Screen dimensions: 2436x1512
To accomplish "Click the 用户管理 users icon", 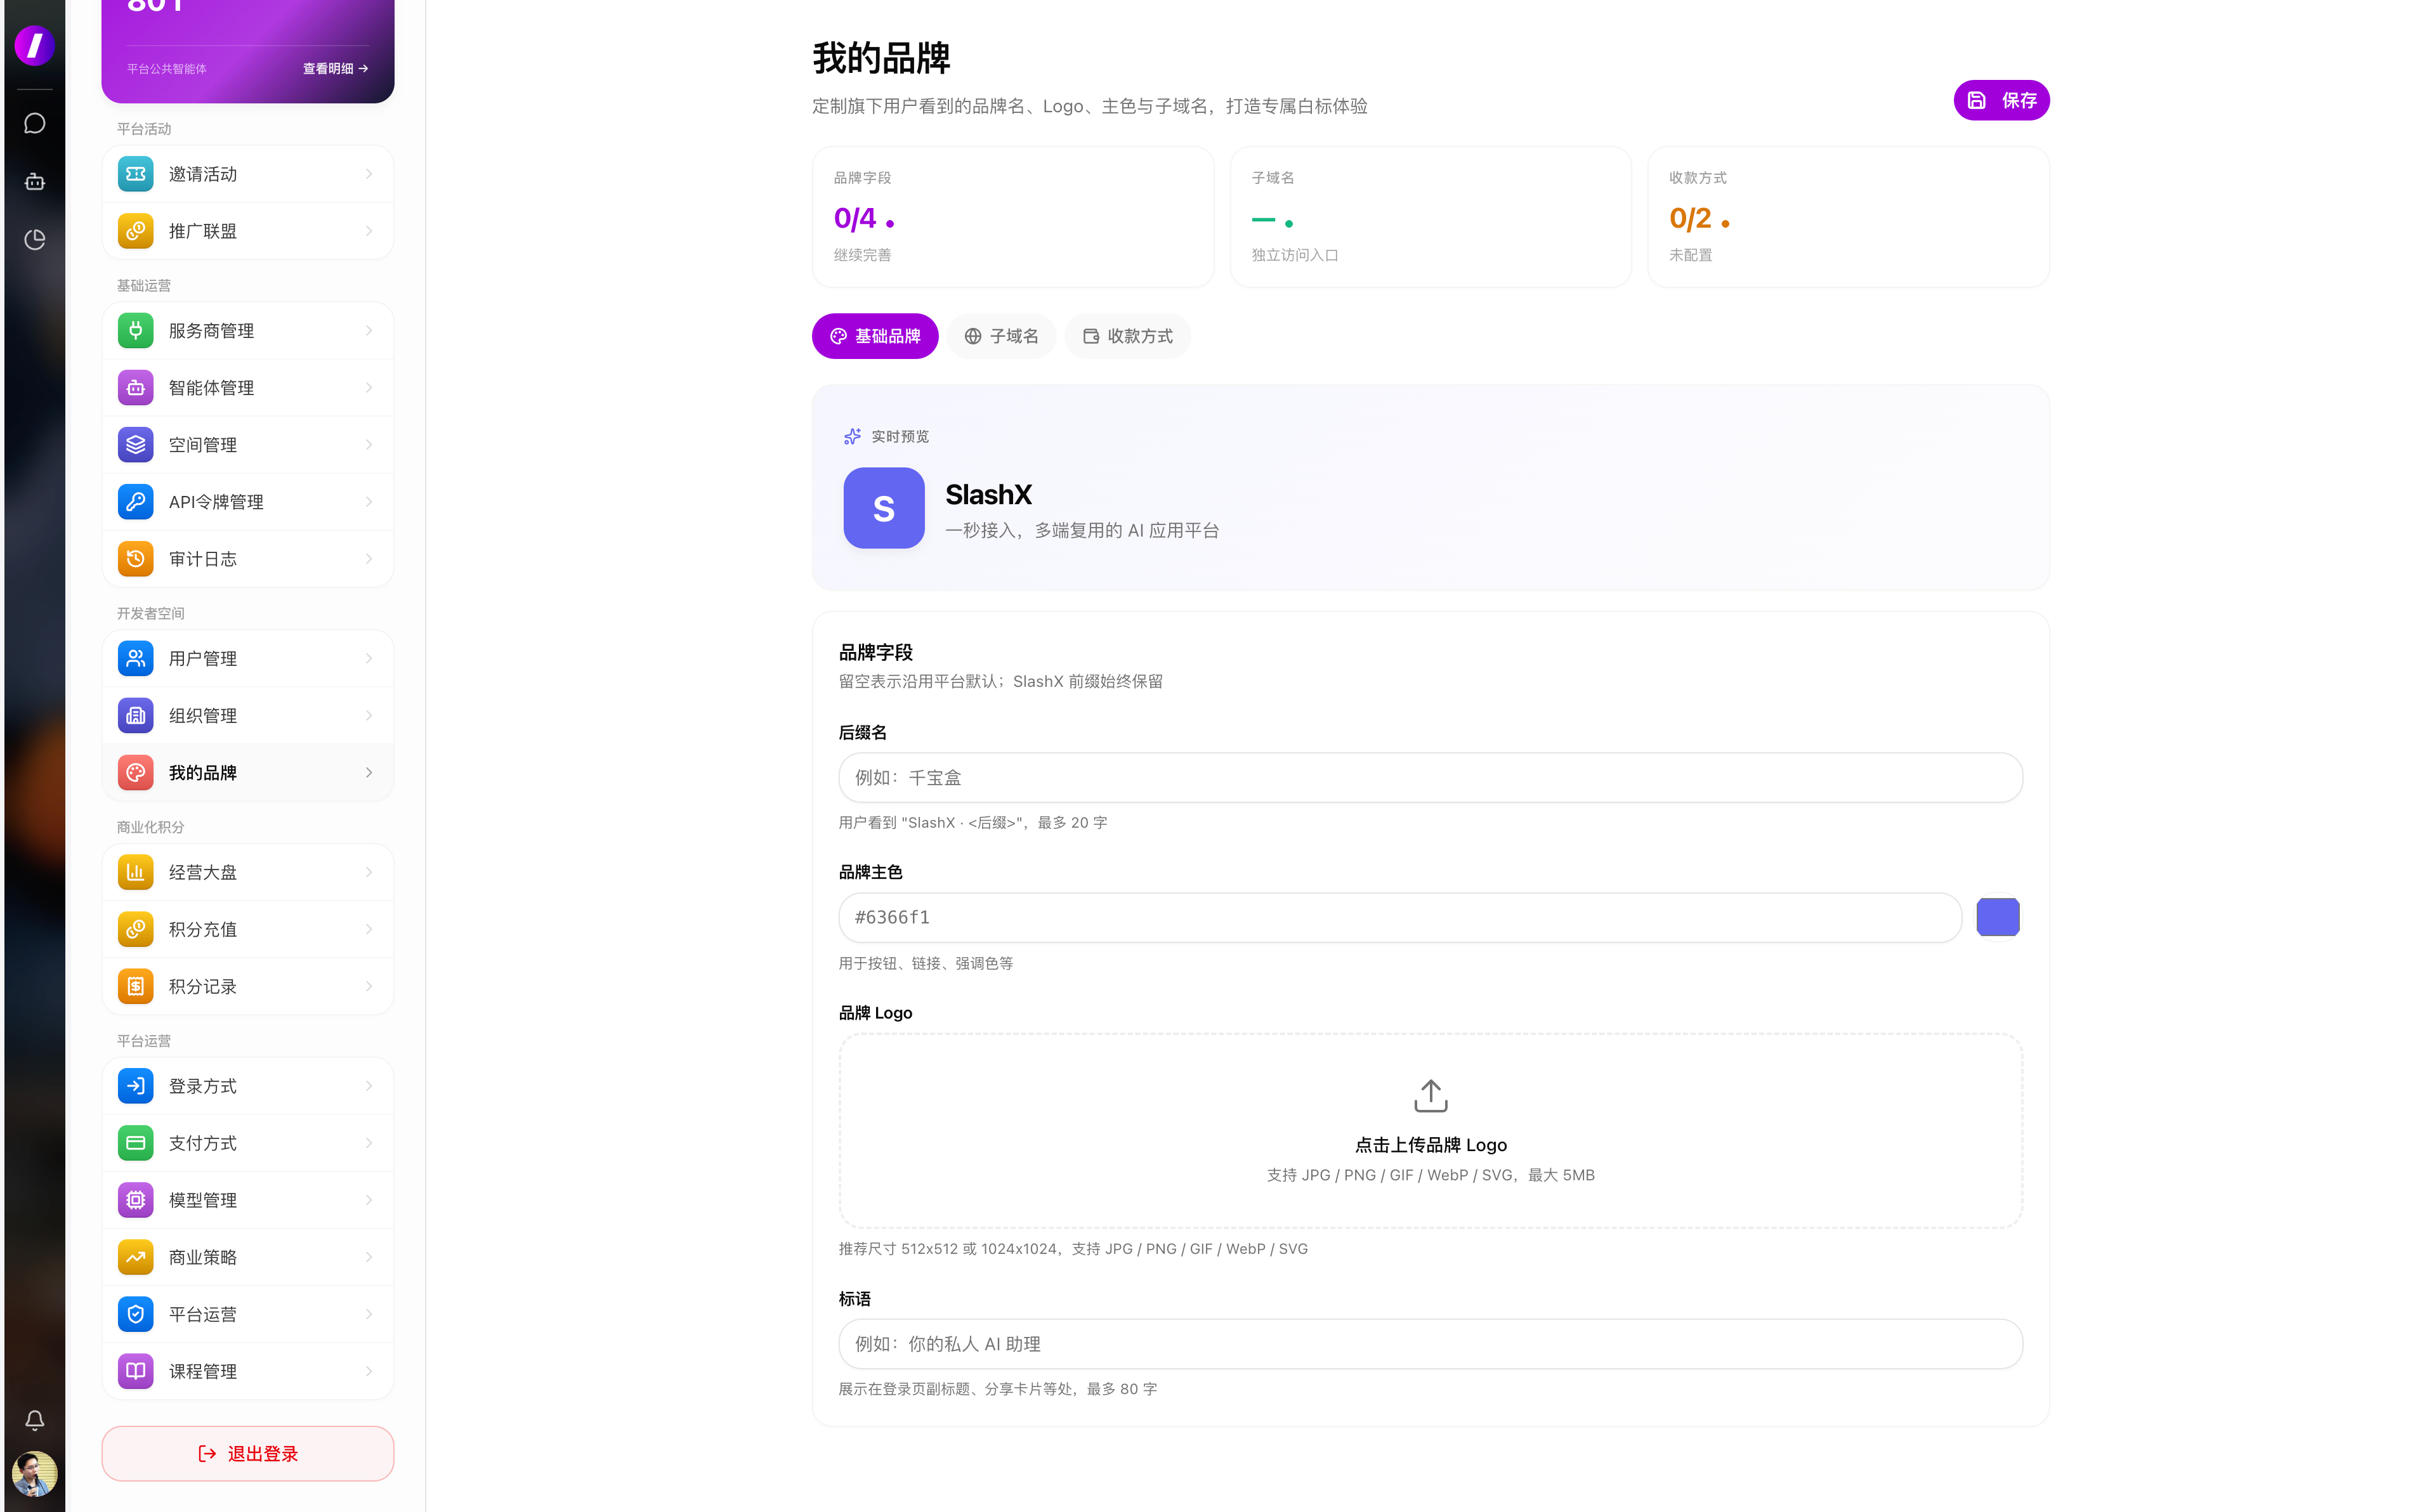I will (x=136, y=659).
